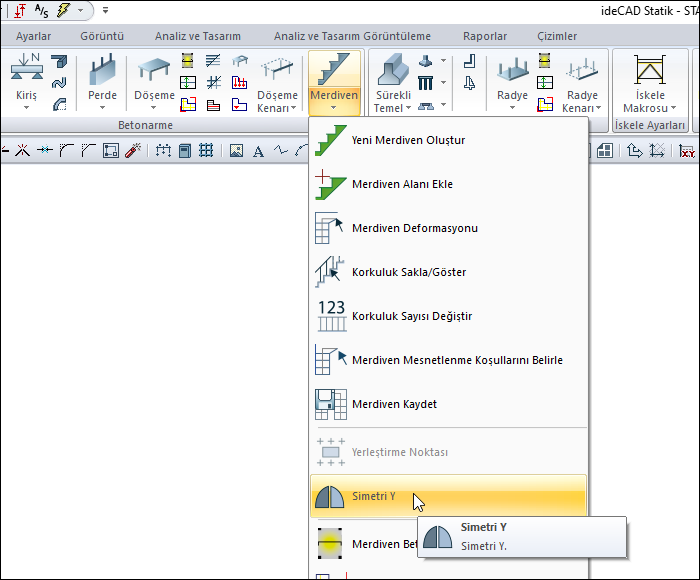Click the column-row footing icon

coord(425,83)
